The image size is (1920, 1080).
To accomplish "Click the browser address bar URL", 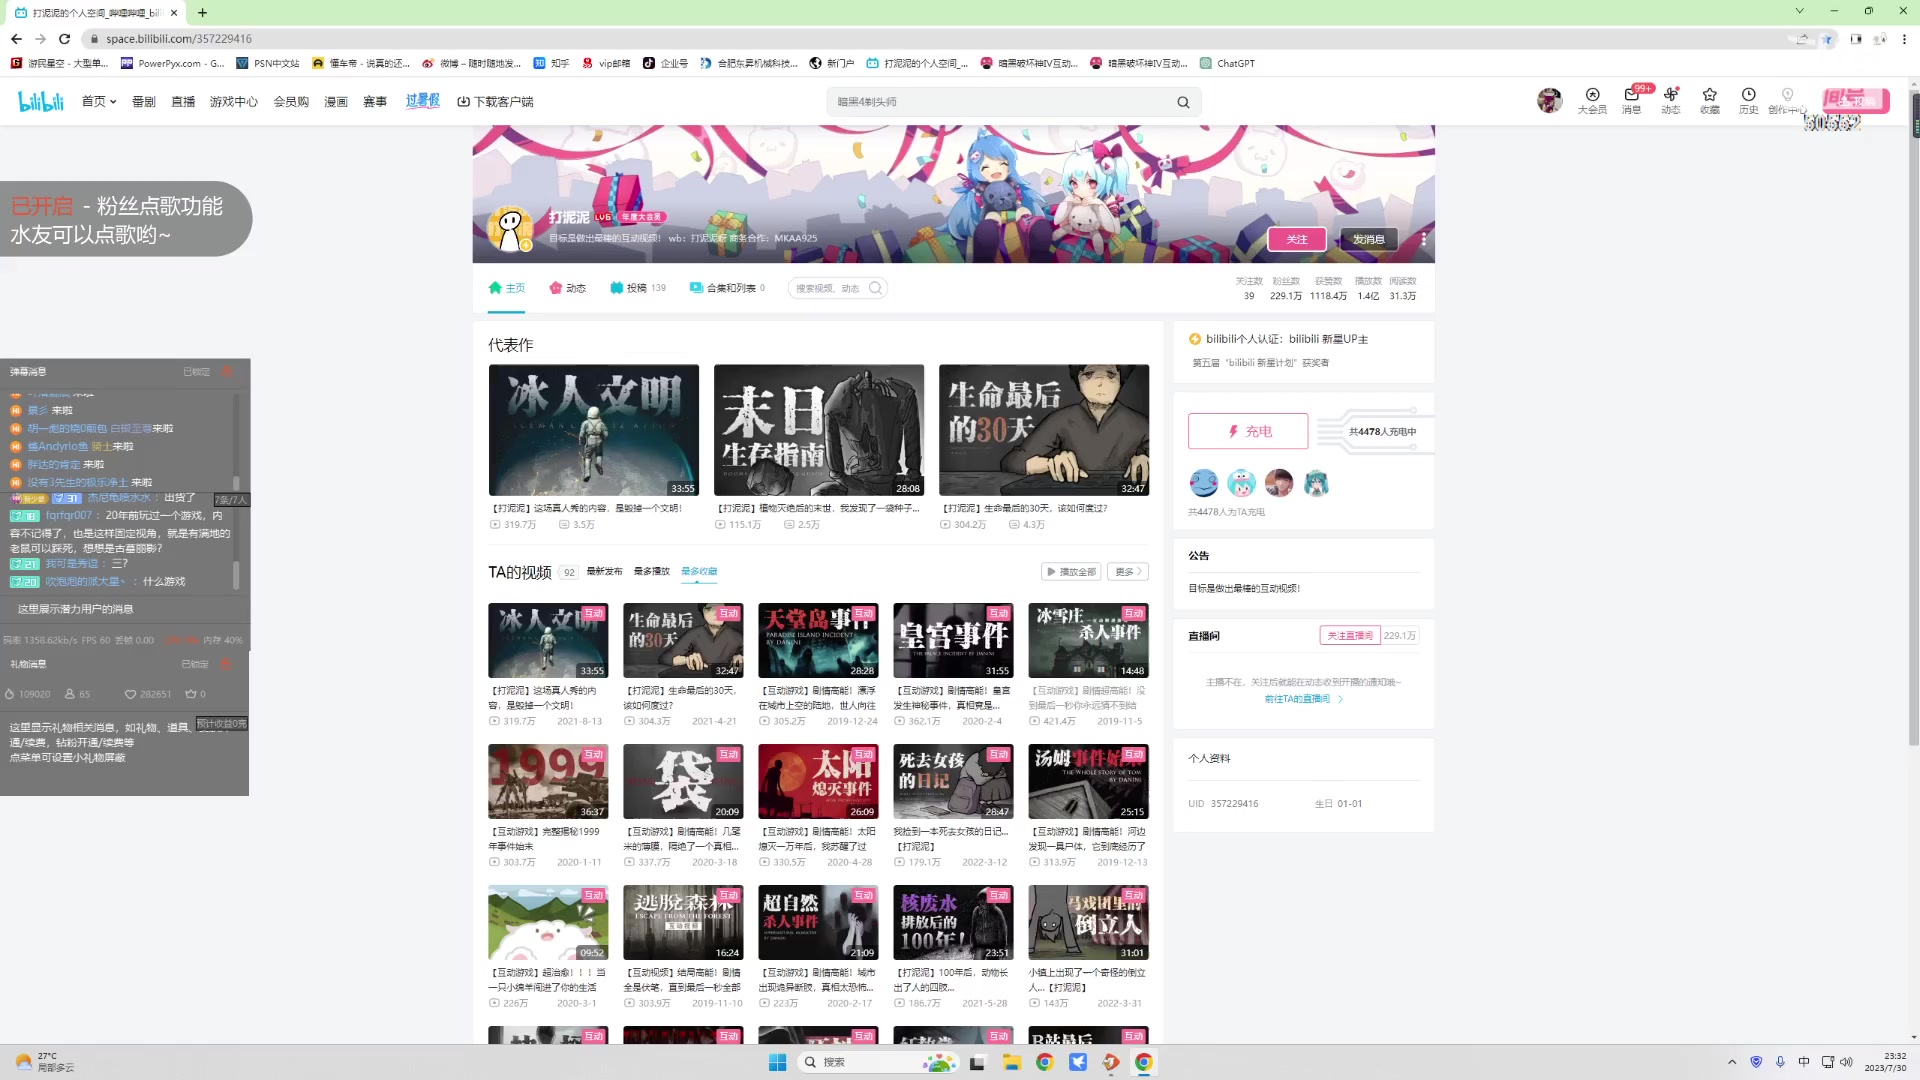I will click(179, 39).
